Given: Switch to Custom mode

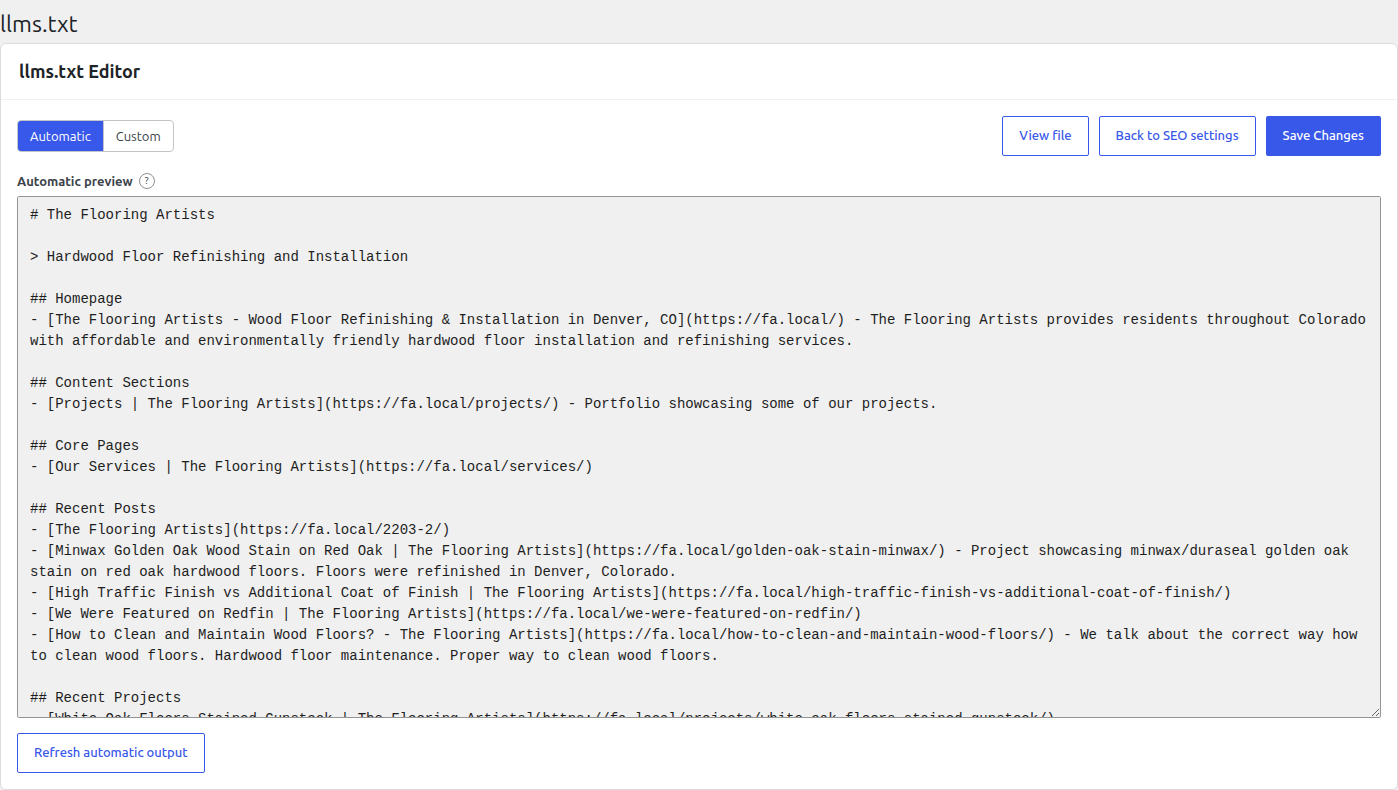Looking at the screenshot, I should pos(138,136).
